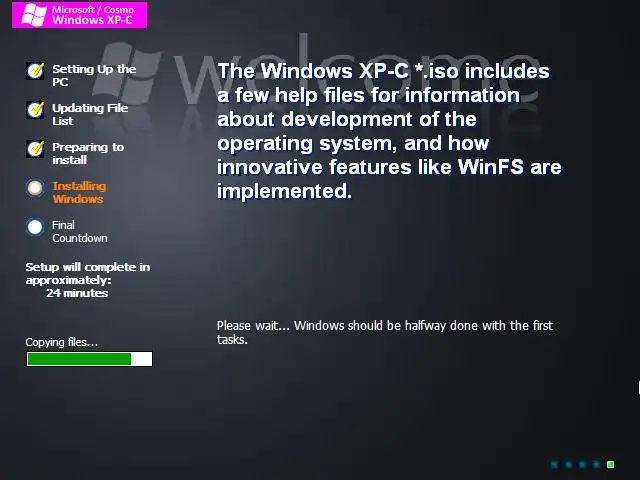Click the Setting Up the PC step label
Image resolution: width=640 pixels, height=480 pixels.
point(94,75)
